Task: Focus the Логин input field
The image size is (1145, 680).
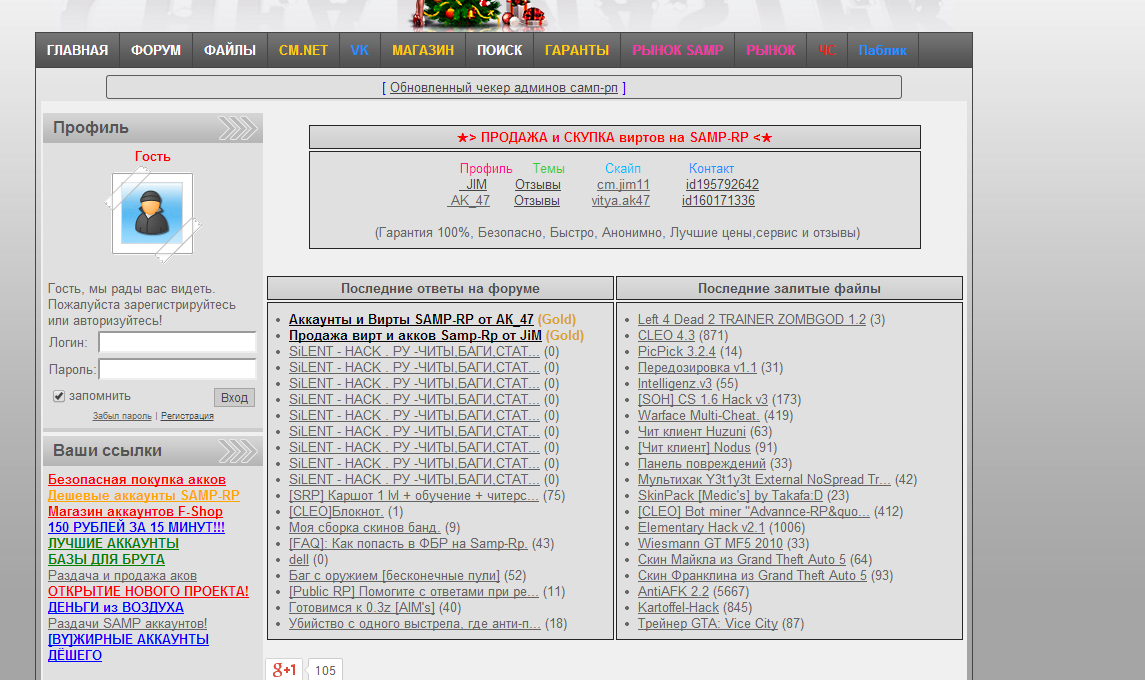Action: 177,343
